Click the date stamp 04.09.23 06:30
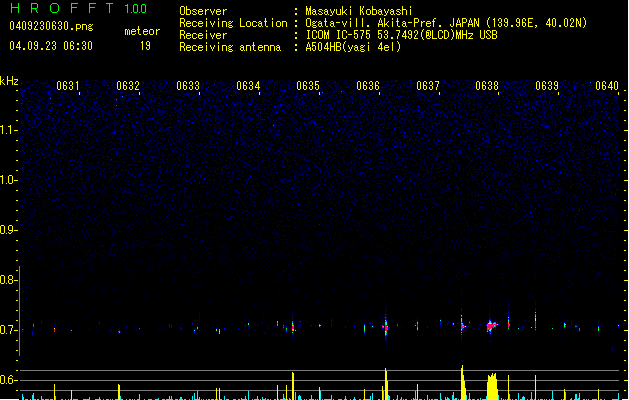Viewport: 629px width, 400px height. click(x=51, y=46)
